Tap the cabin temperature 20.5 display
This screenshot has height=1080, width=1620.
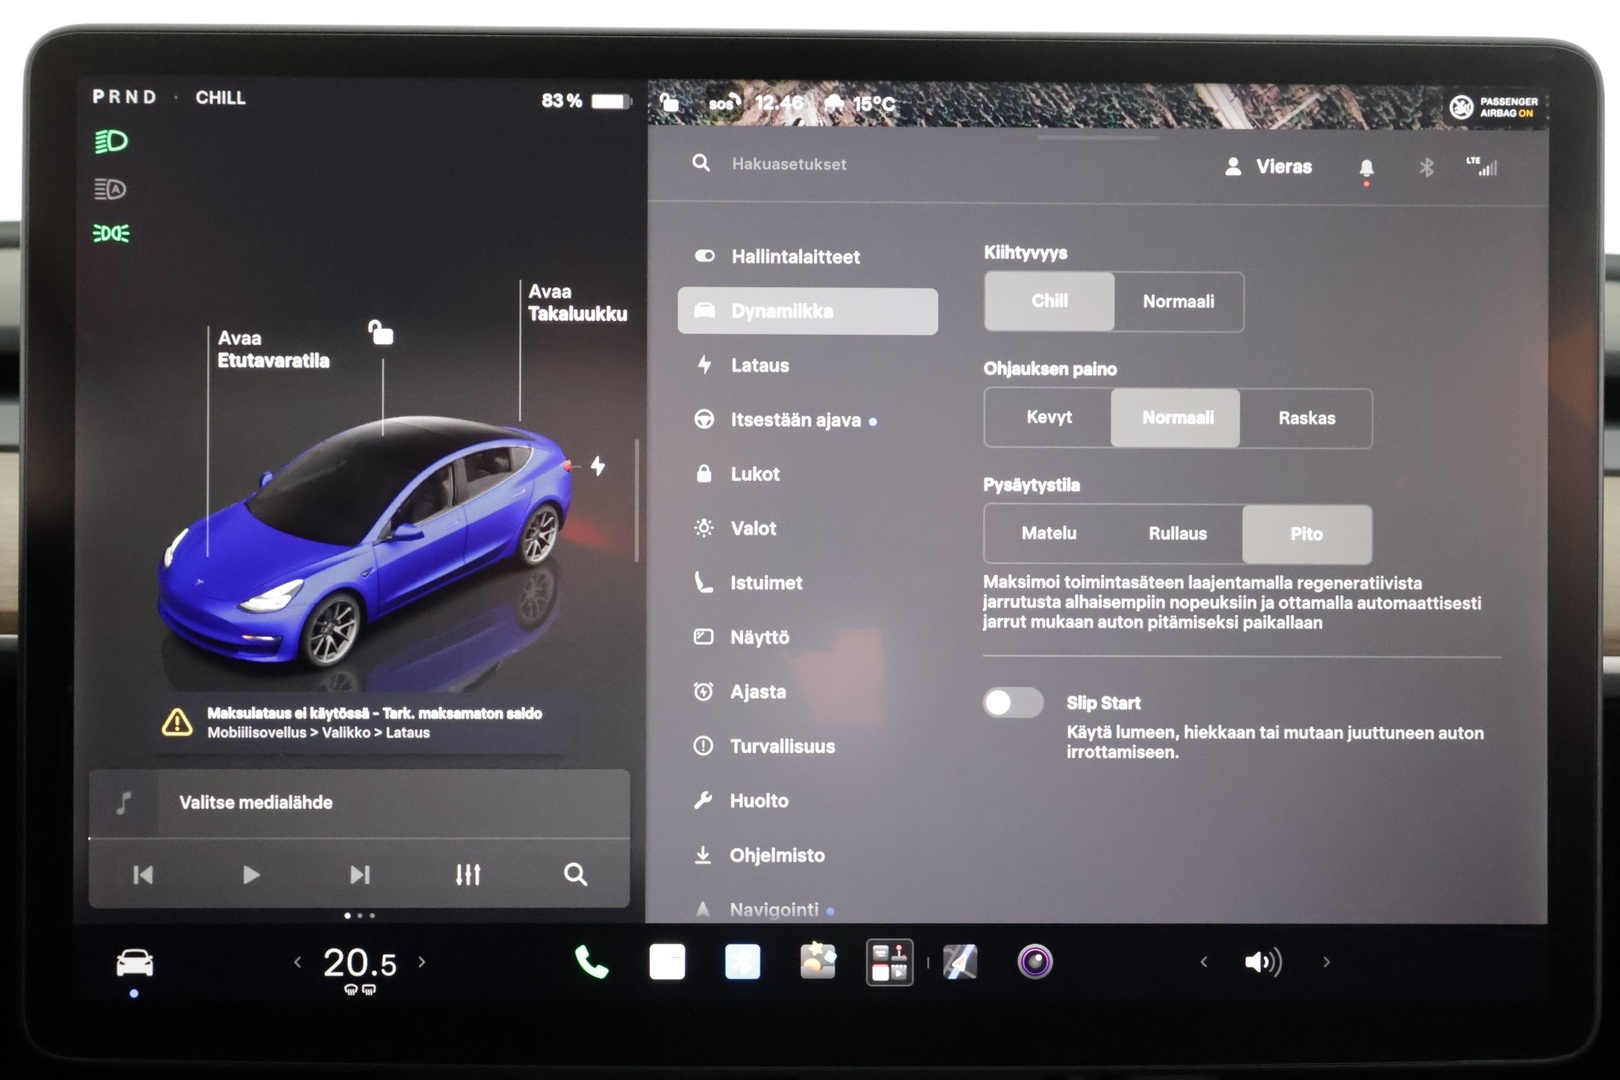pos(359,963)
